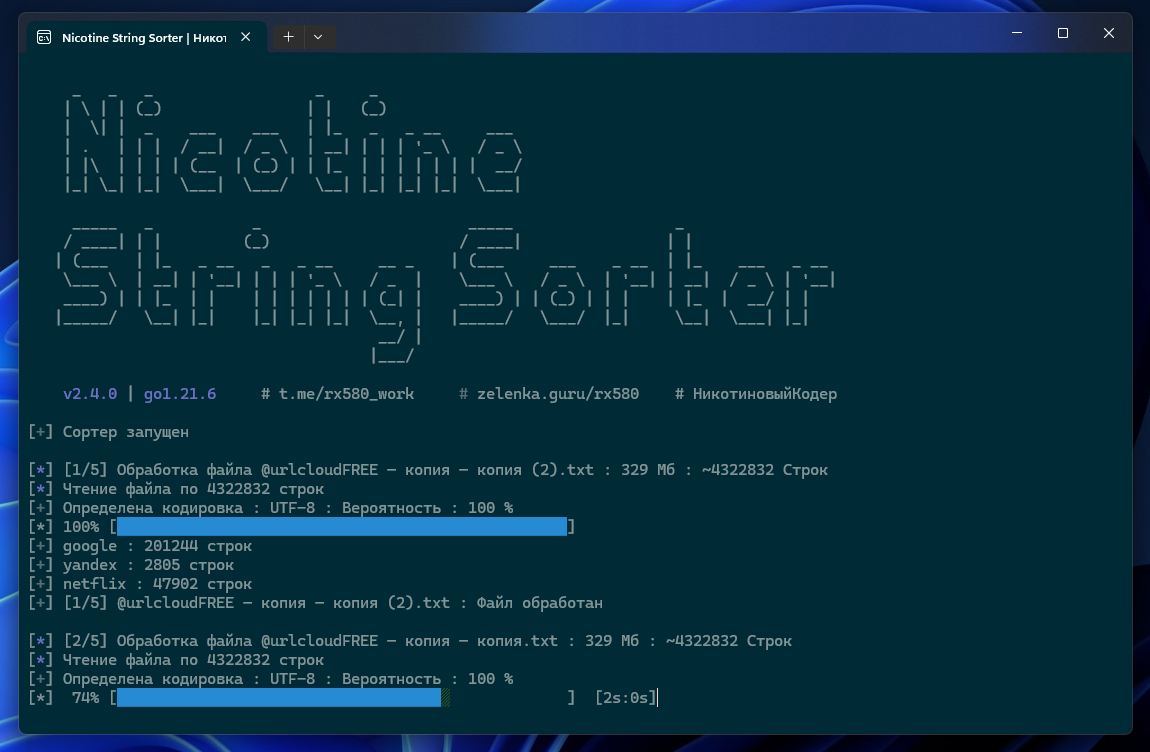Click the 'go1.21.6' text
This screenshot has height=752, width=1150.
(180, 394)
